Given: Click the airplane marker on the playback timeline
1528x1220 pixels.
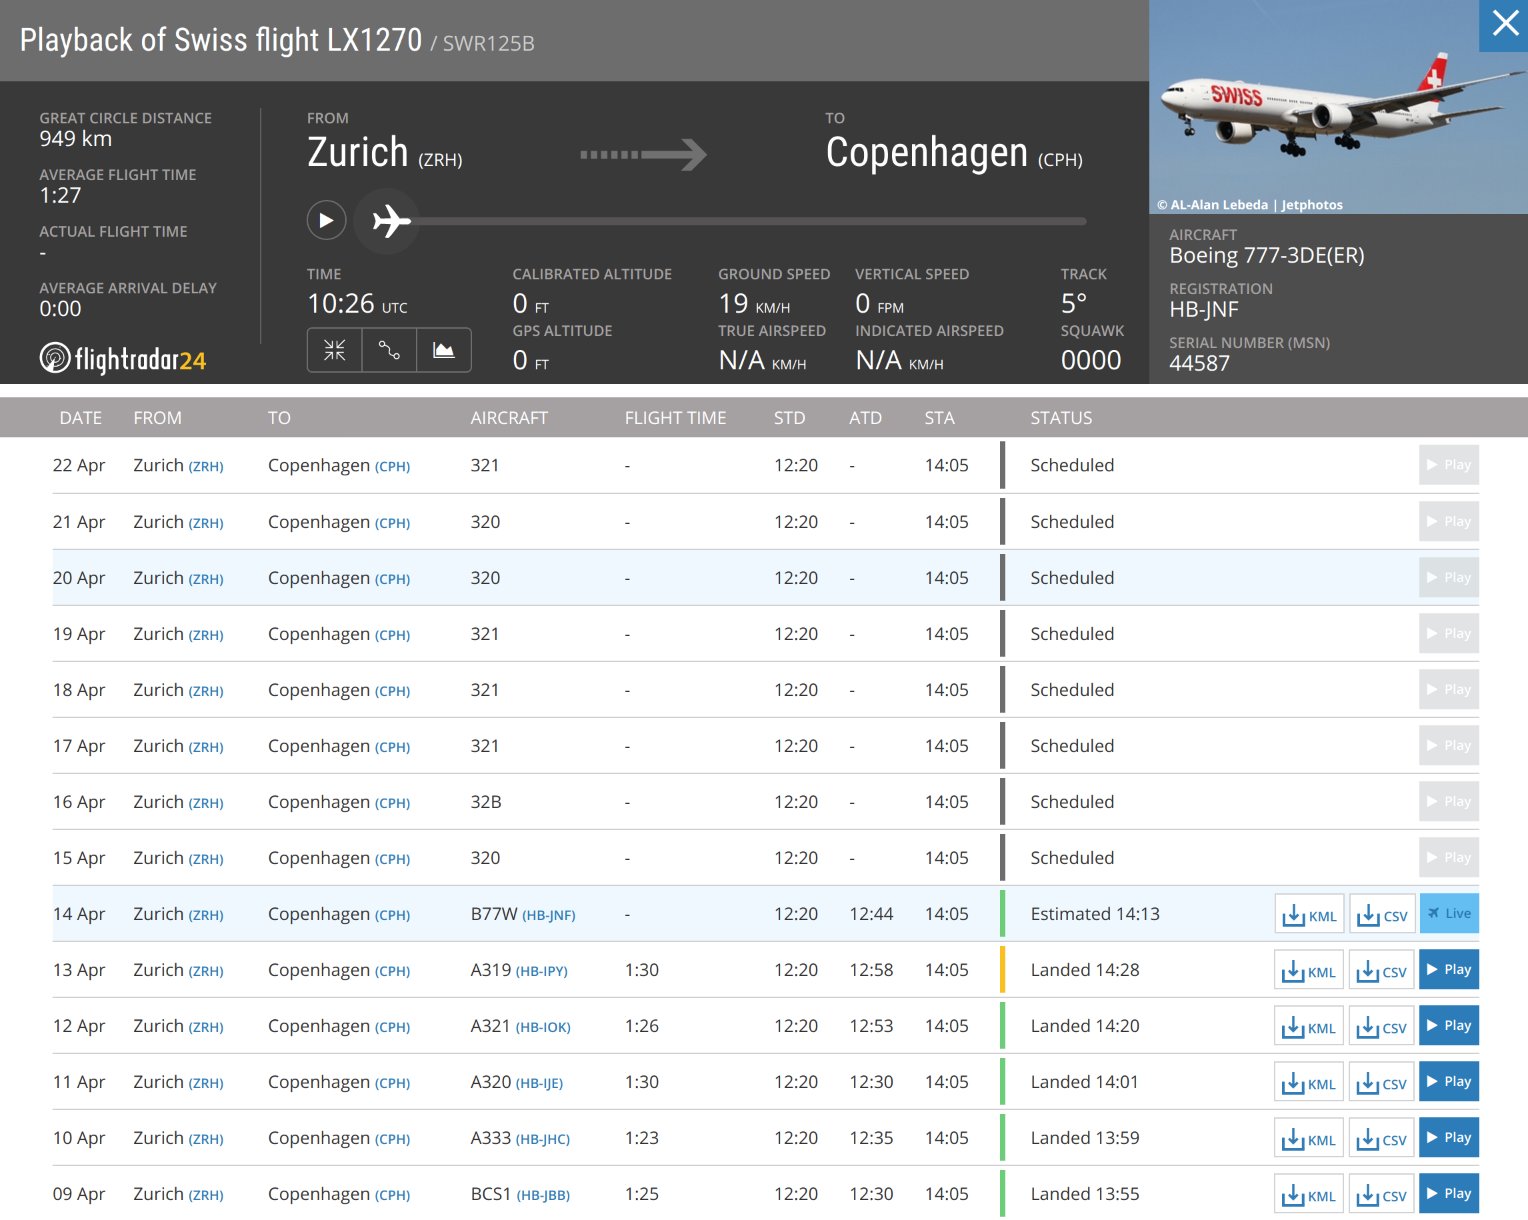Looking at the screenshot, I should click(x=392, y=220).
